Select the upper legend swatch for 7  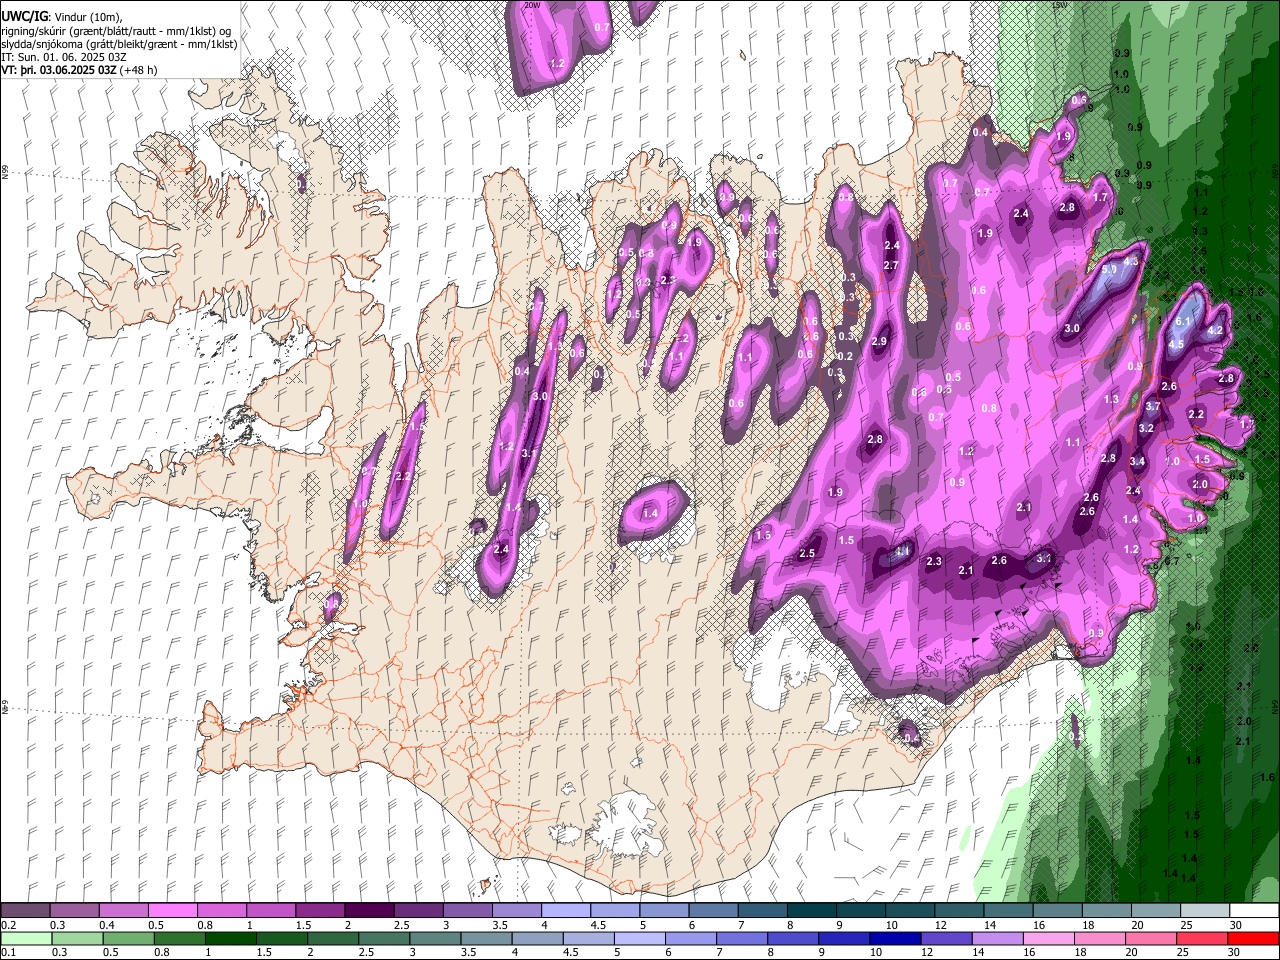coord(761,911)
